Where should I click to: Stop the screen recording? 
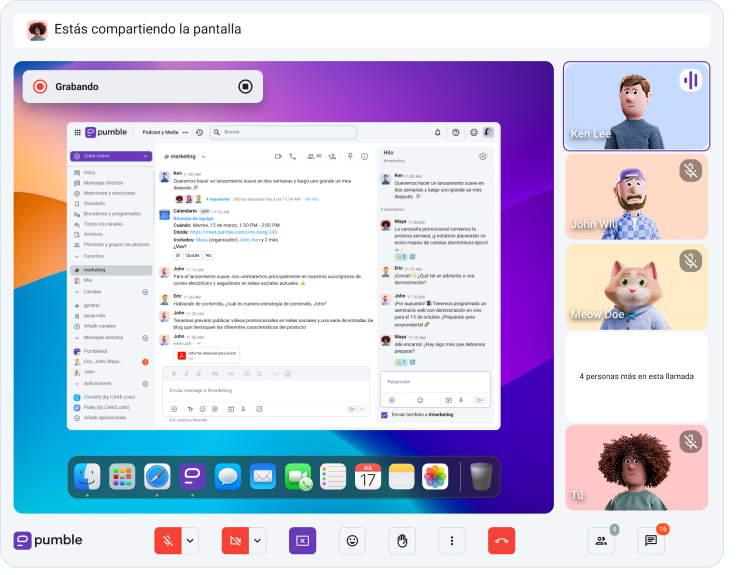pos(245,86)
